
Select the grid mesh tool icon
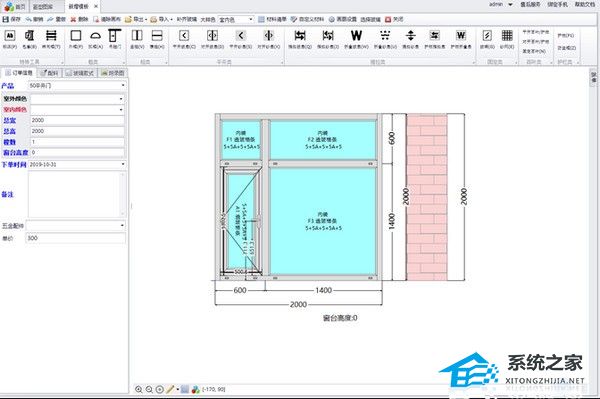click(507, 39)
